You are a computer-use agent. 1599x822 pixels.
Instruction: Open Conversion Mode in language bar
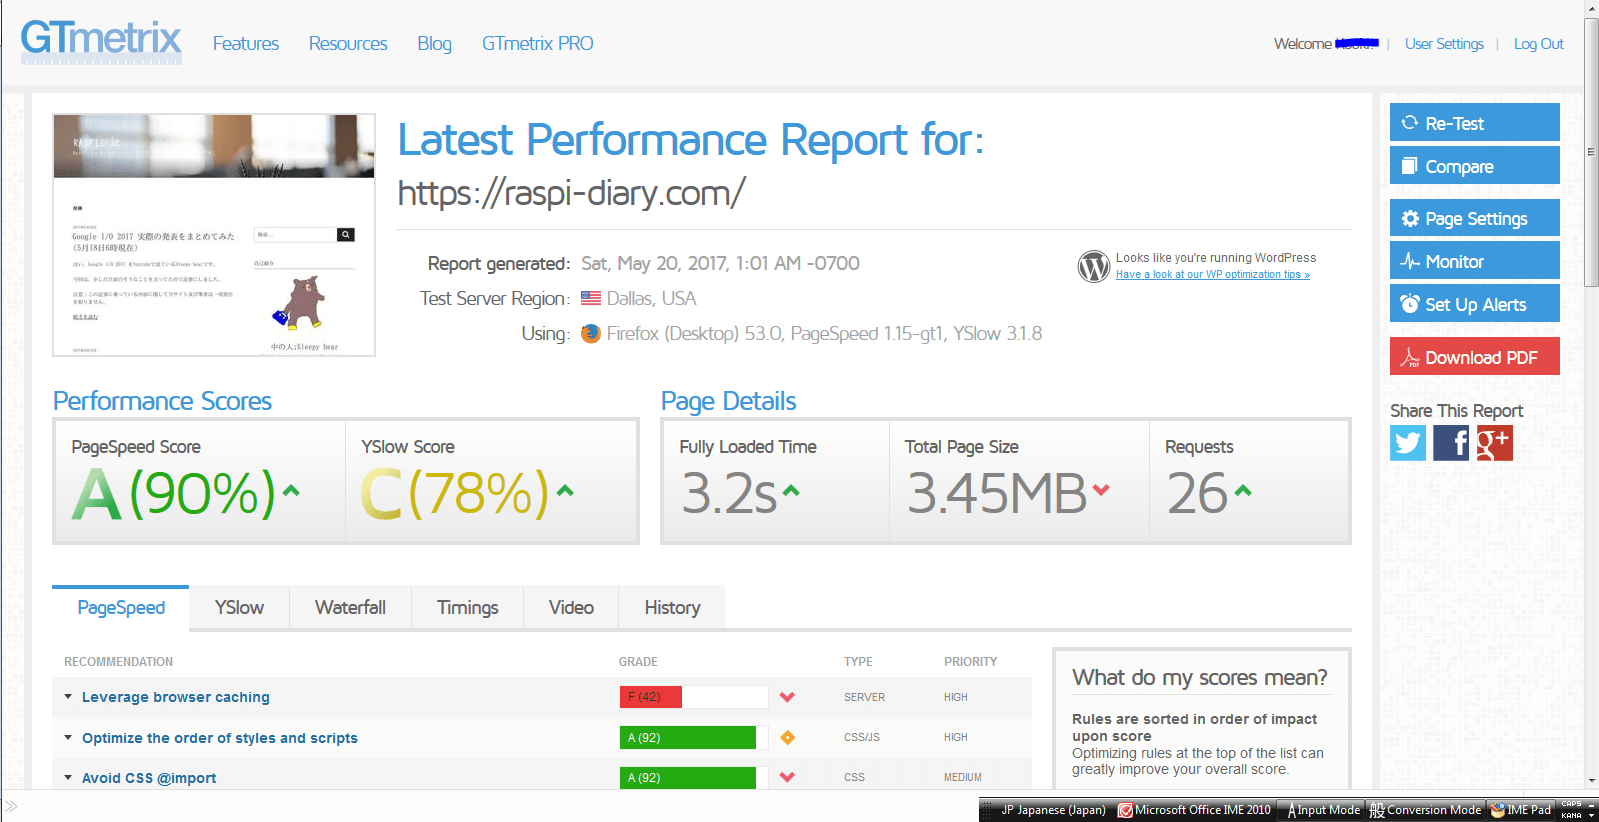pyautogui.click(x=1425, y=810)
